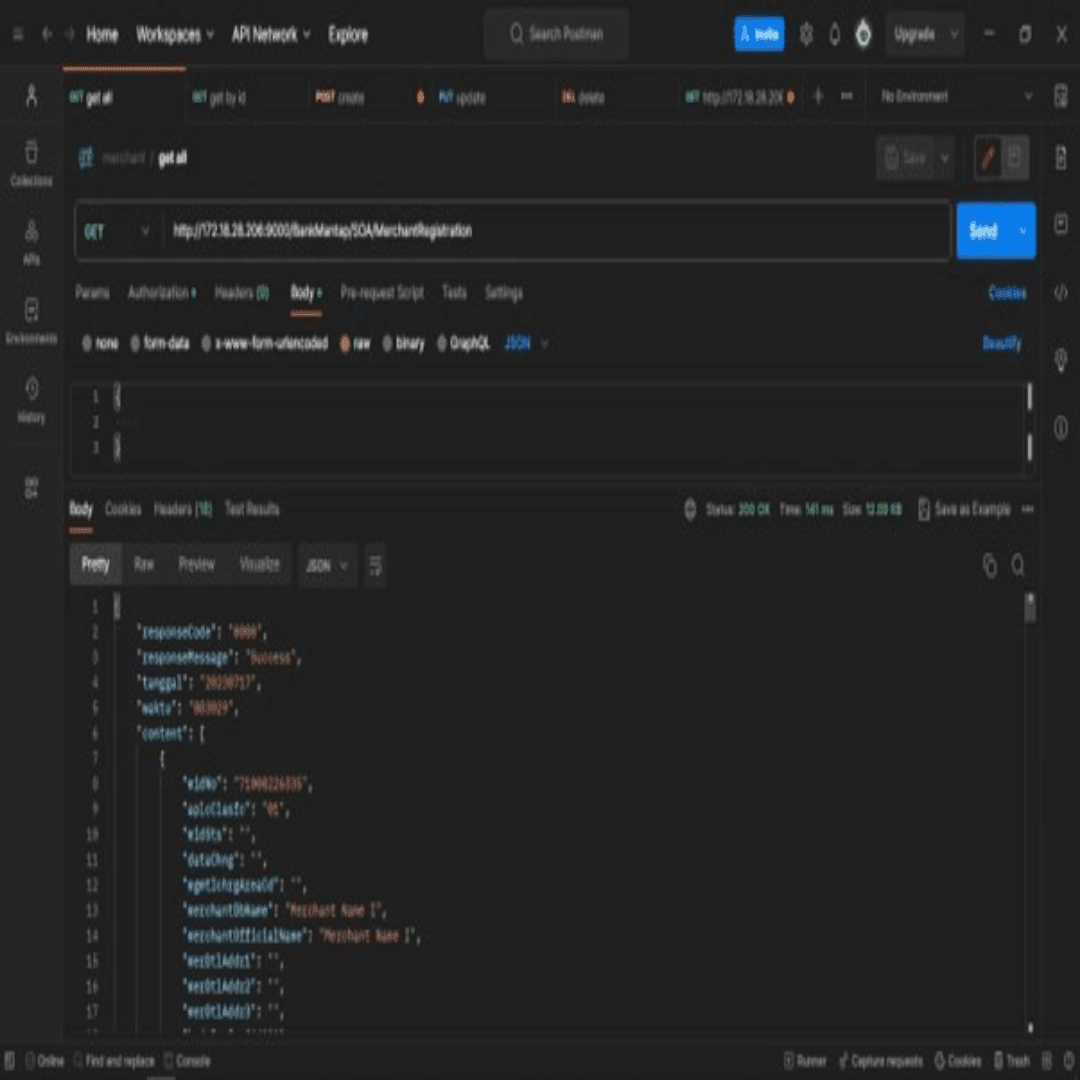Open the Collections sidebar panel

(31, 162)
